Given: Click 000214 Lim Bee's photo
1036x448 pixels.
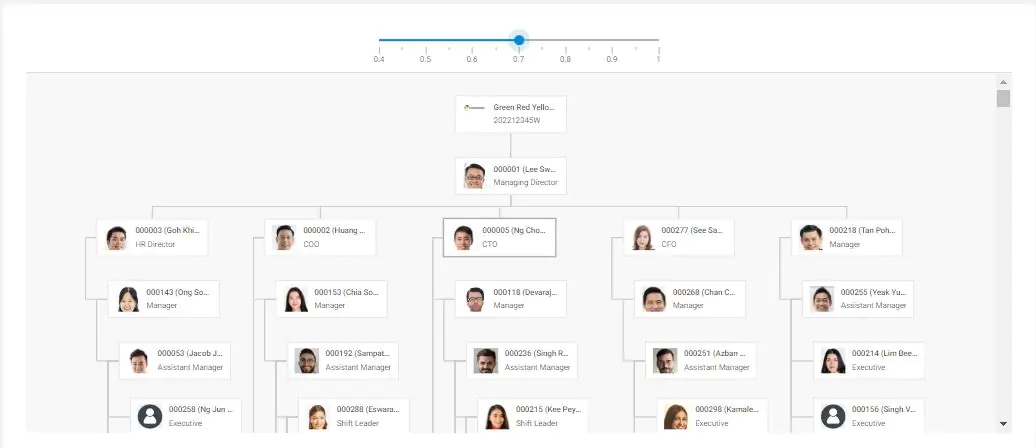Looking at the screenshot, I should click(832, 361).
